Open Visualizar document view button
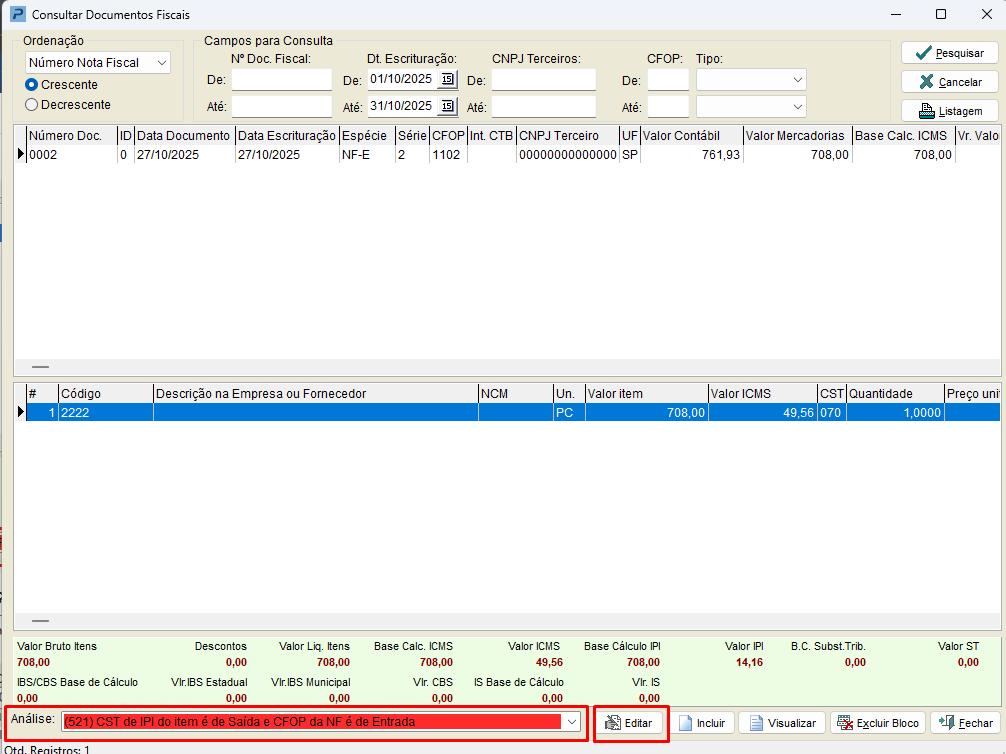1006x754 pixels. coord(781,723)
